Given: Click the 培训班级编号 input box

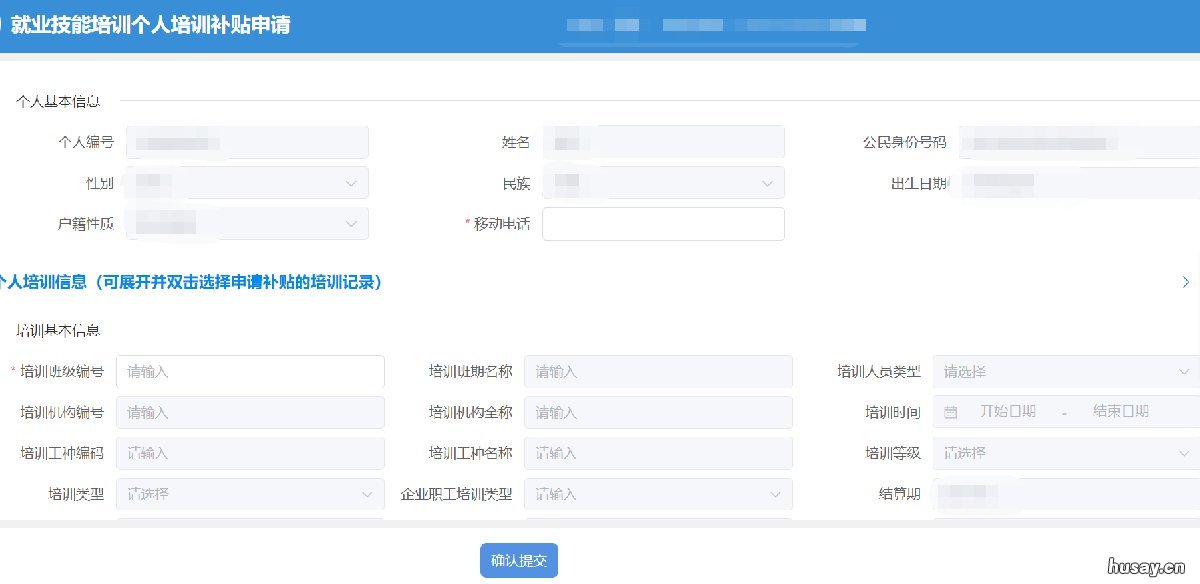Looking at the screenshot, I should coord(250,371).
